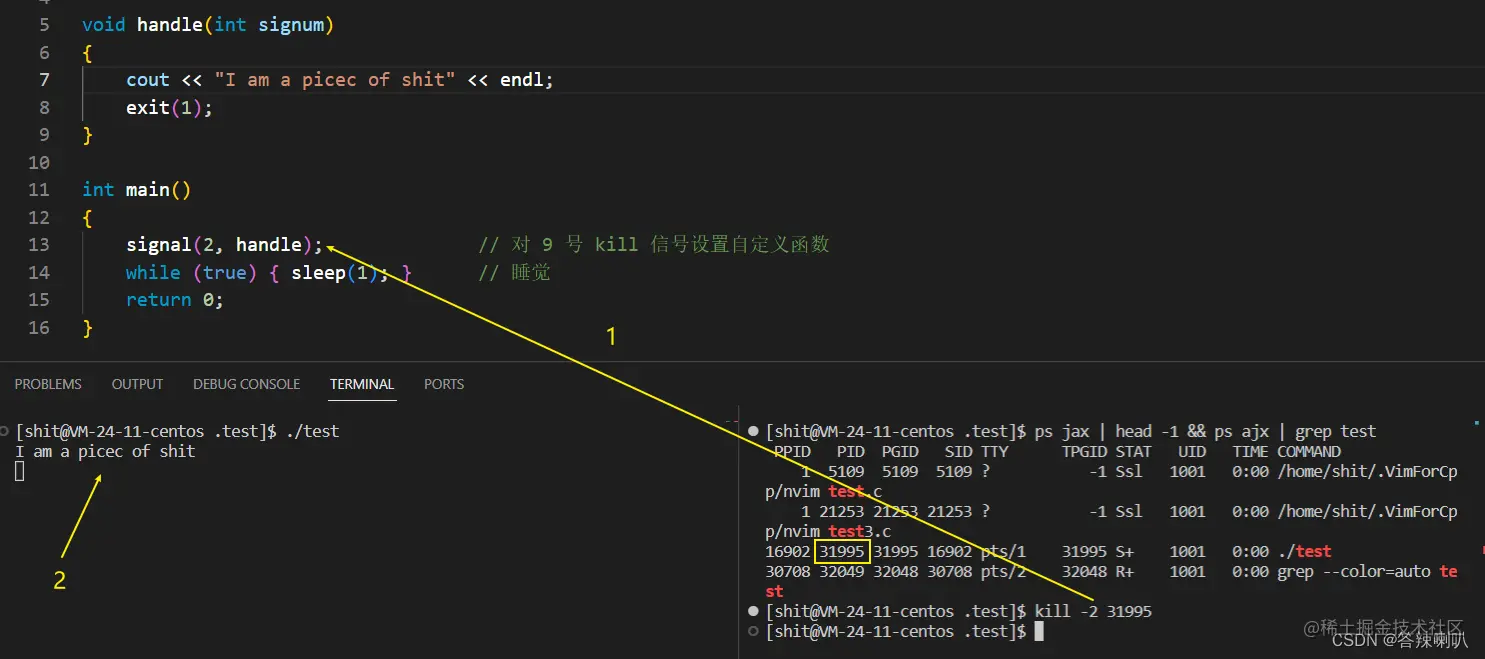Click PID 21253 in the ps output
Screen dimensions: 1485x659
842,511
